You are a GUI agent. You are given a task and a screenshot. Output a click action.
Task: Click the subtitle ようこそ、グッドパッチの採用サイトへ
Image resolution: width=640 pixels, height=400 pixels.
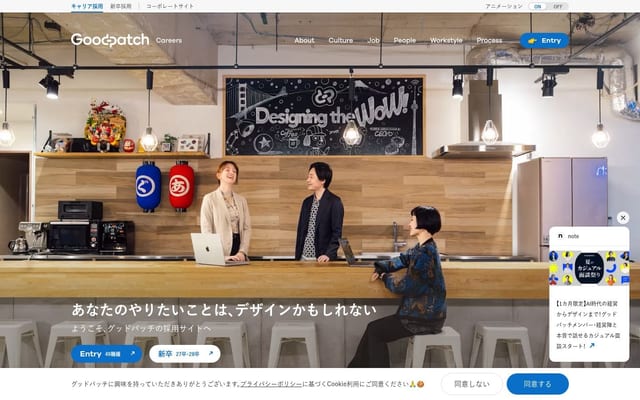142,329
